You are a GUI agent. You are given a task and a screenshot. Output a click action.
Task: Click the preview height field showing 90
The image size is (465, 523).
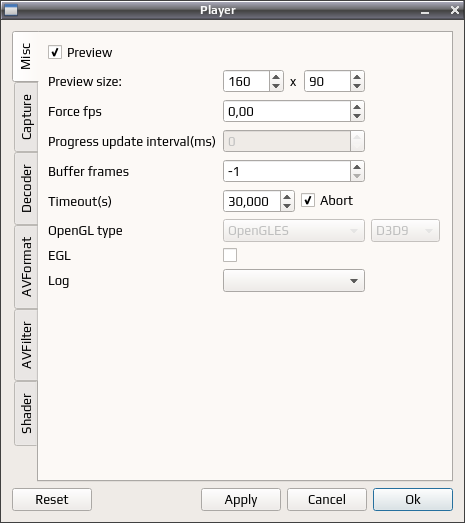327,81
